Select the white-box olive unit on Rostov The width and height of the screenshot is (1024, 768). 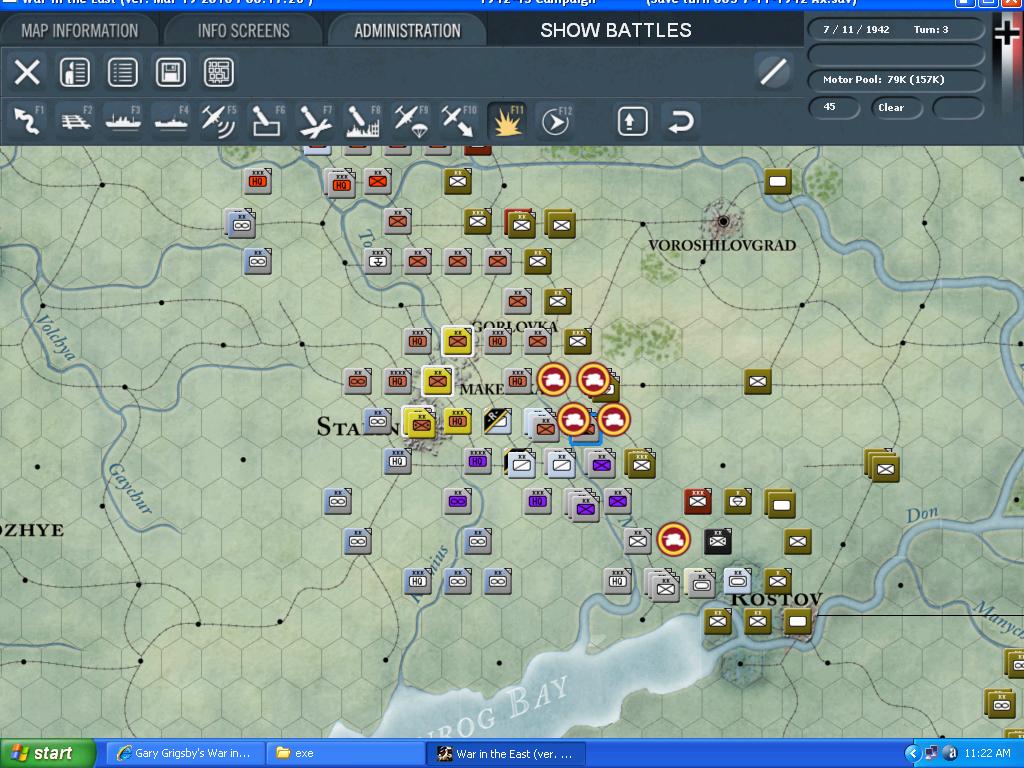click(x=797, y=621)
